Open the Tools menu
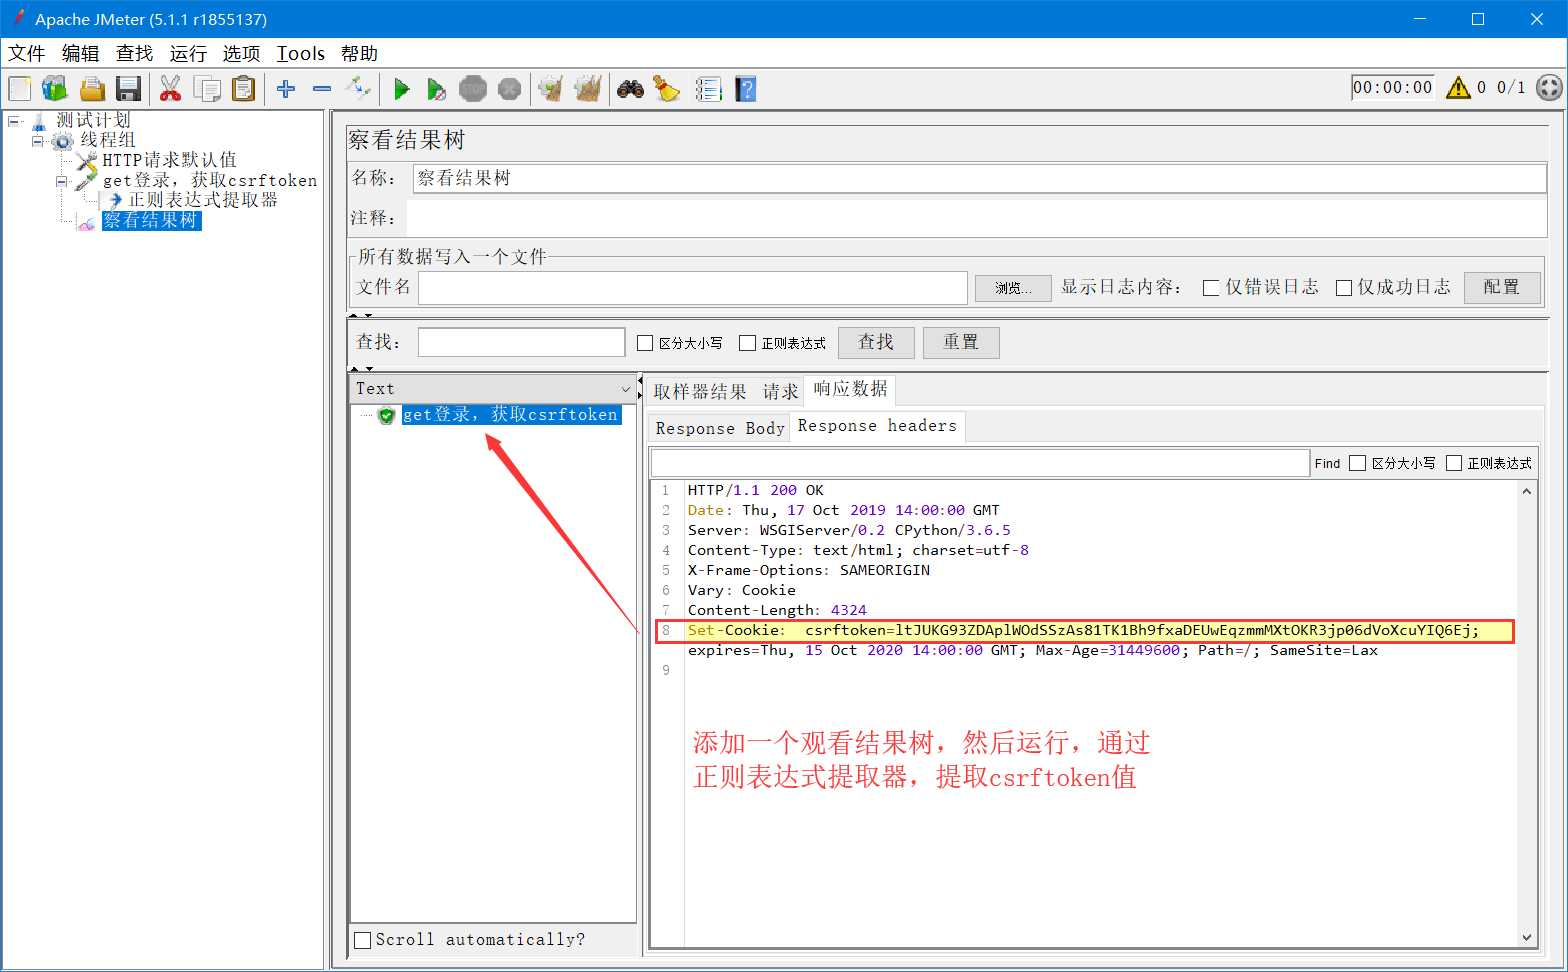 pos(301,53)
